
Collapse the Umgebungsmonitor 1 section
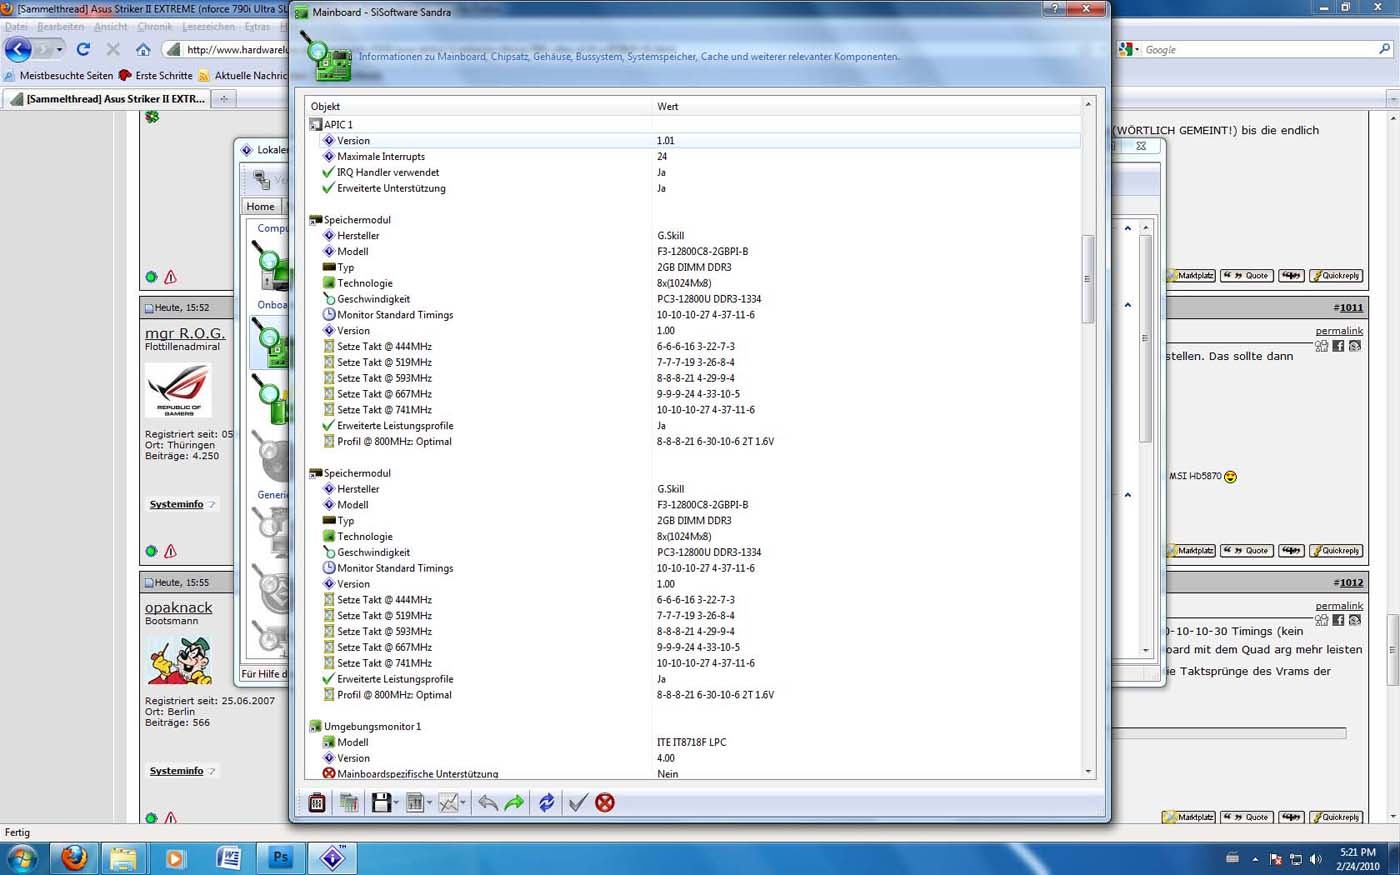[x=315, y=727]
